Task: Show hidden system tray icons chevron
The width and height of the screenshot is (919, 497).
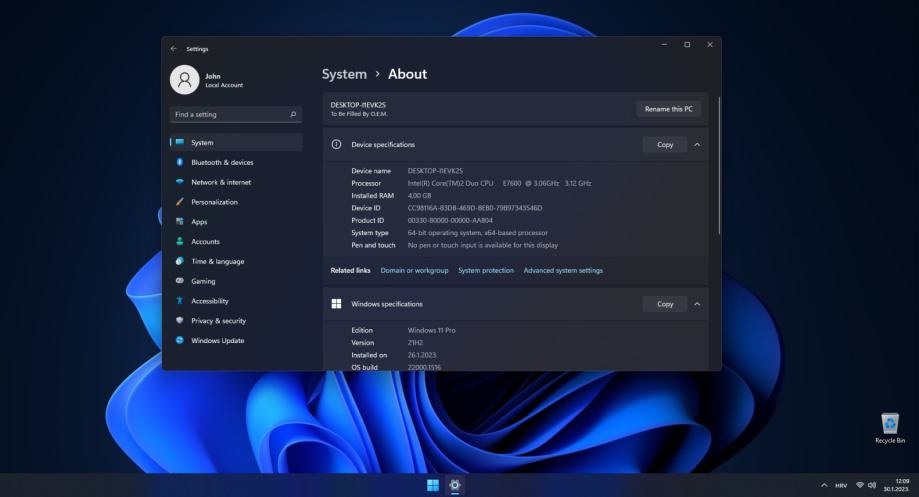Action: [x=825, y=485]
